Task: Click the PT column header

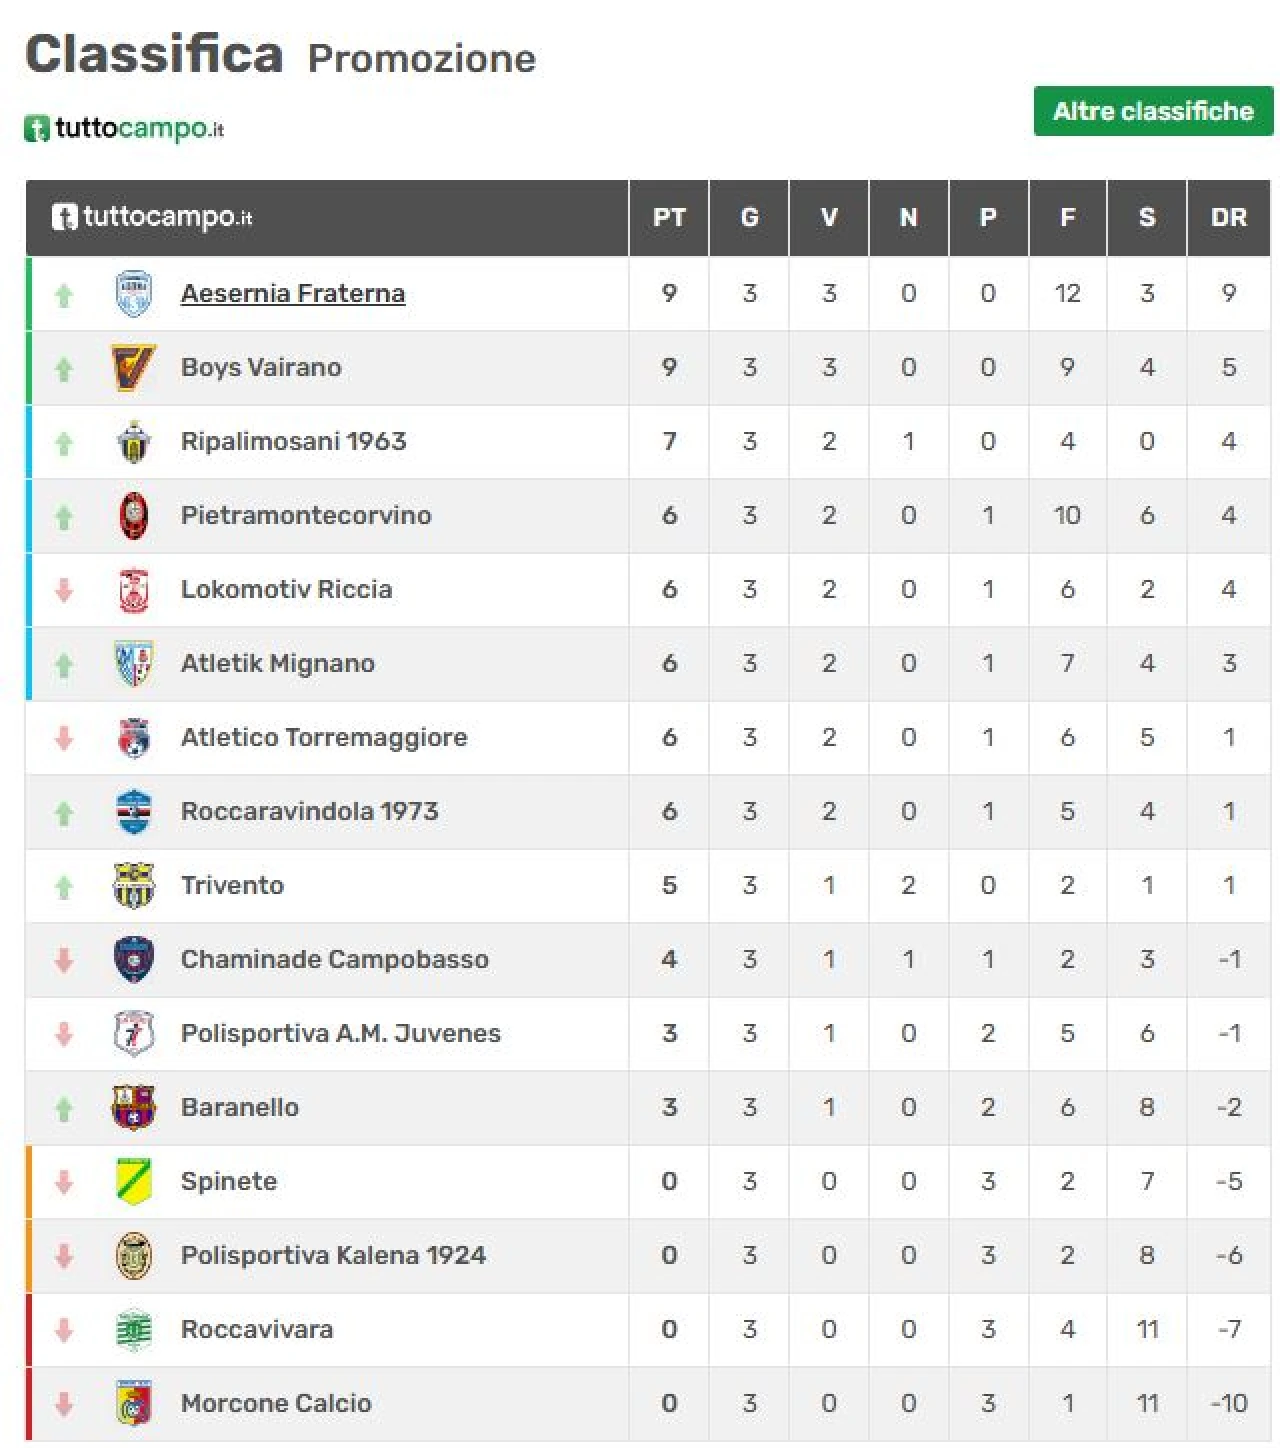Action: (669, 218)
